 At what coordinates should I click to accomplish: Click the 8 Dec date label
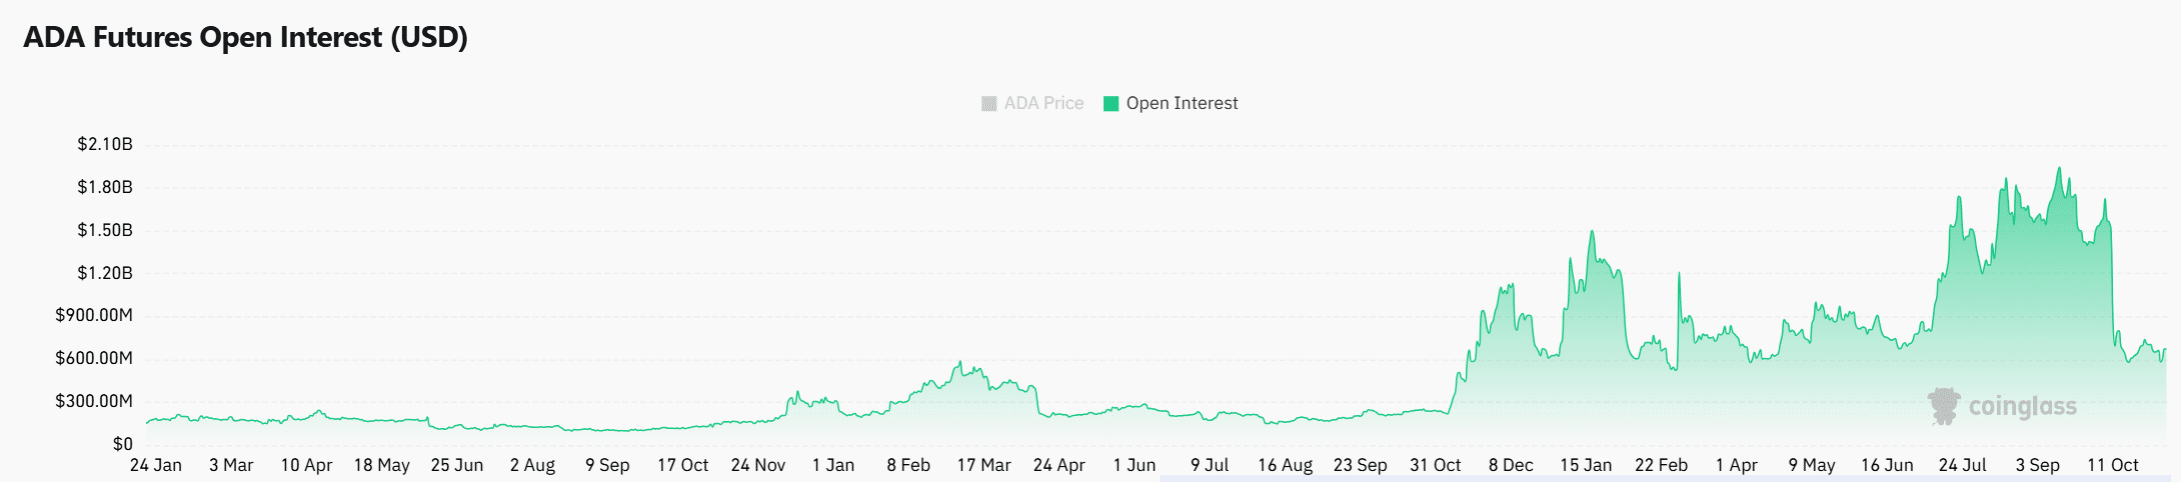[1510, 465]
